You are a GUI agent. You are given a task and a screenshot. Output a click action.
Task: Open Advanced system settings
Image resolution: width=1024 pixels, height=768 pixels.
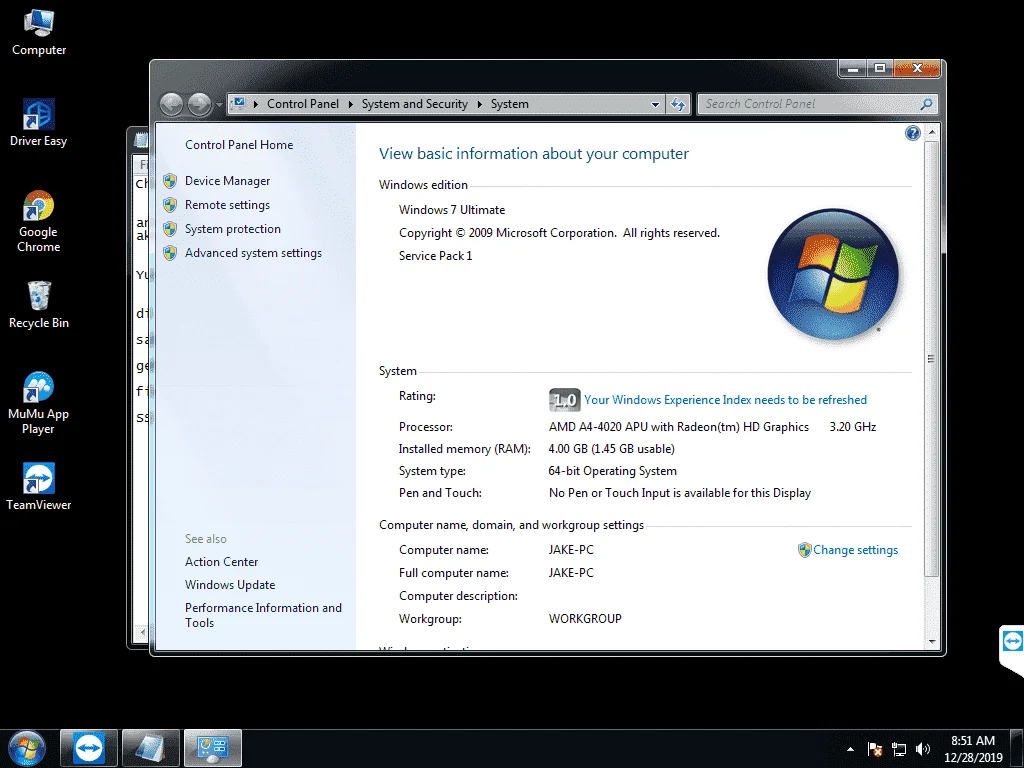pyautogui.click(x=253, y=253)
